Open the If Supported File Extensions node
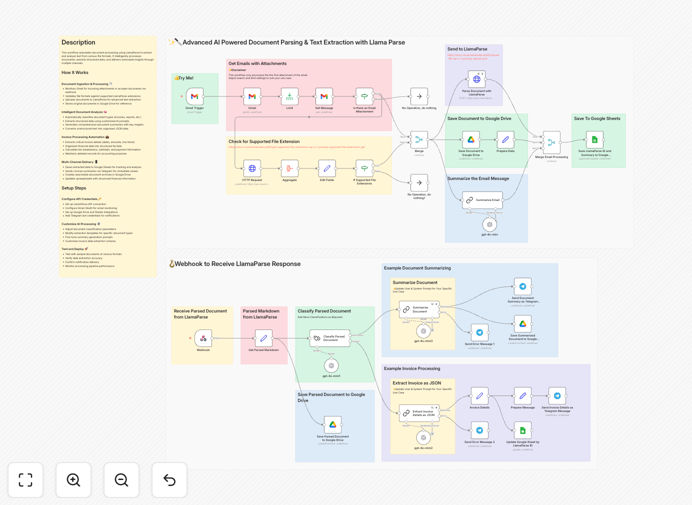 point(365,168)
